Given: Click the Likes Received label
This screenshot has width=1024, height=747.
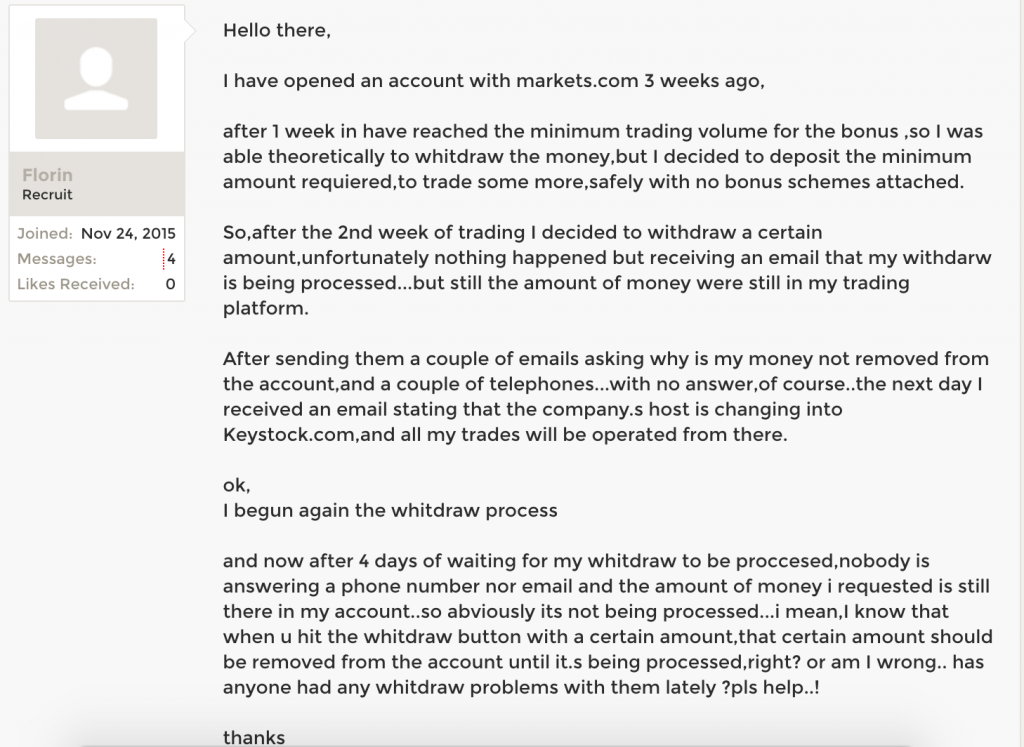Looking at the screenshot, I should point(76,284).
